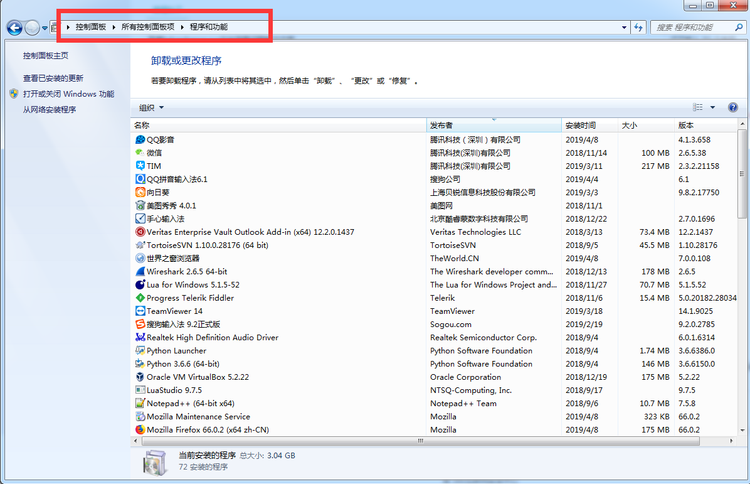Open 从网络安装程序 link
This screenshot has height=484, width=750.
(49, 110)
